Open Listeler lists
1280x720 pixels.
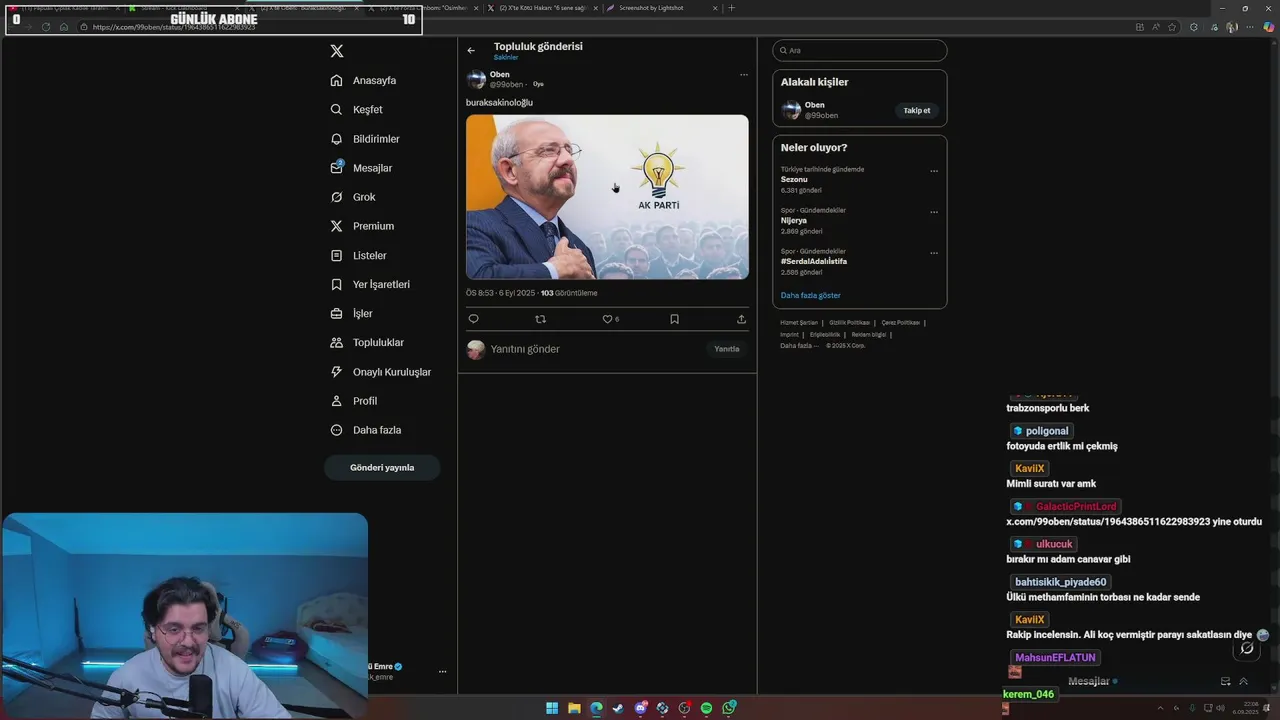(358, 255)
